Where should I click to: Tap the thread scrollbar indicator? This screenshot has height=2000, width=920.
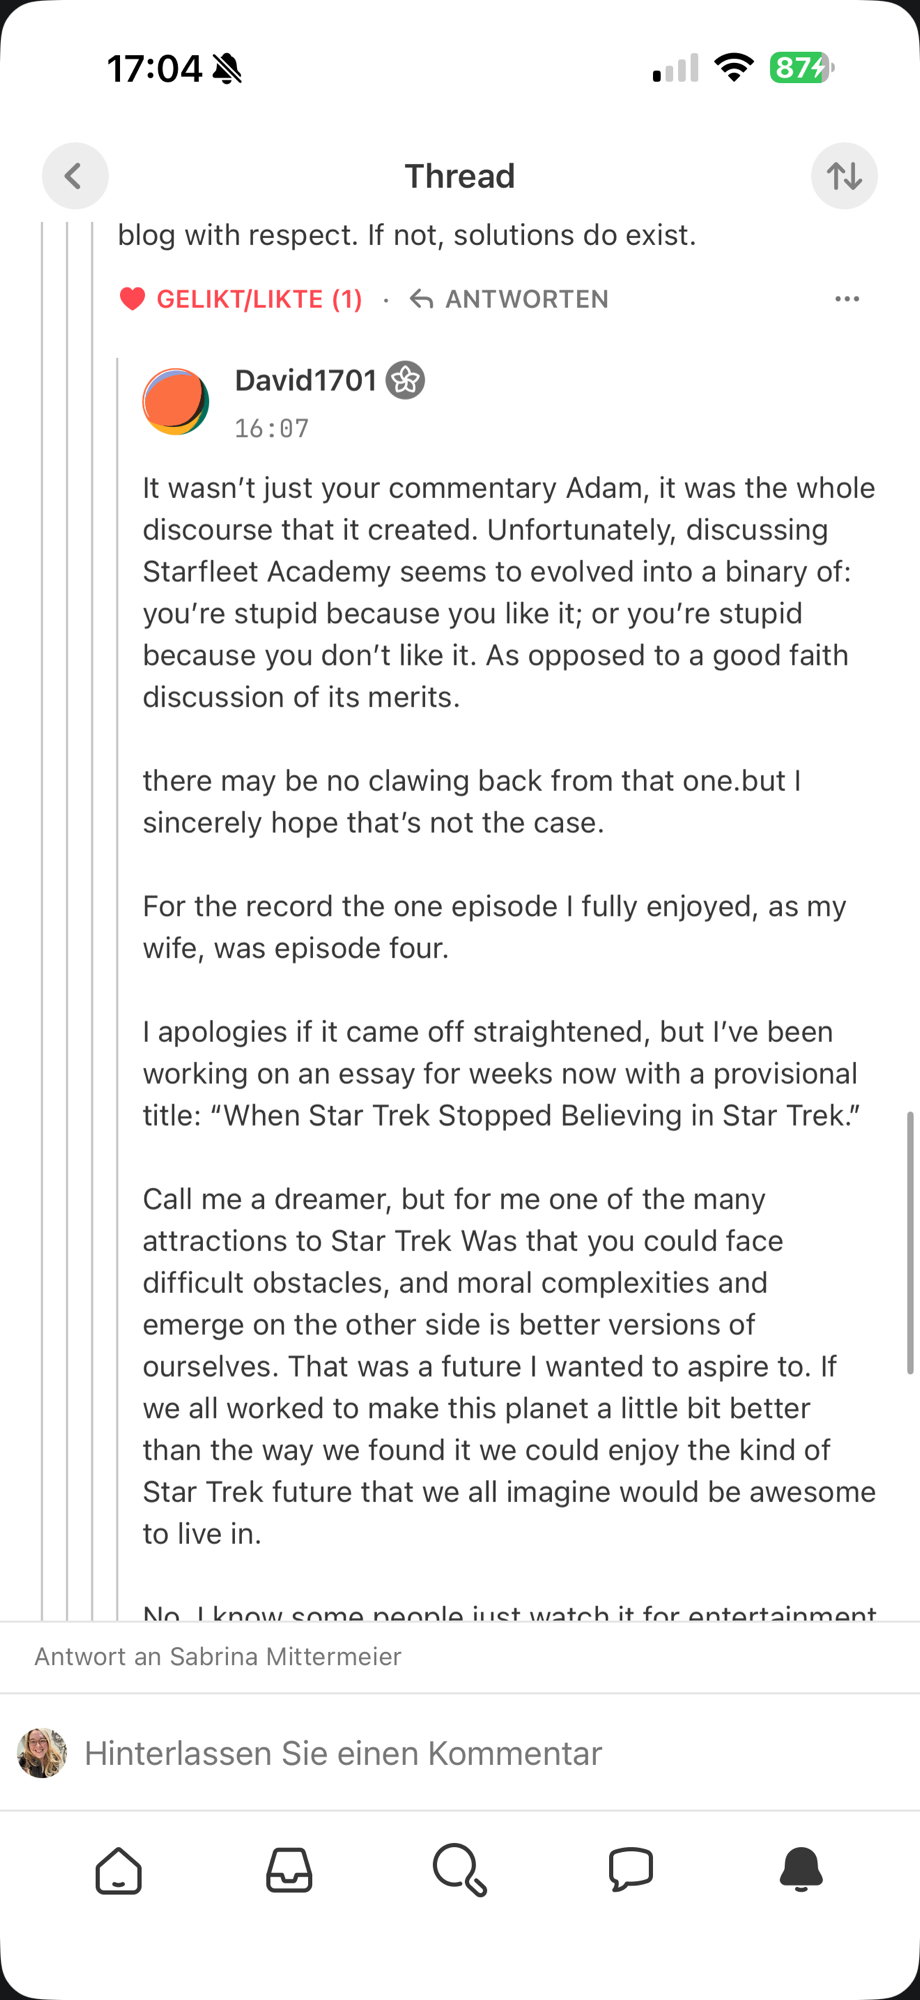910,1242
